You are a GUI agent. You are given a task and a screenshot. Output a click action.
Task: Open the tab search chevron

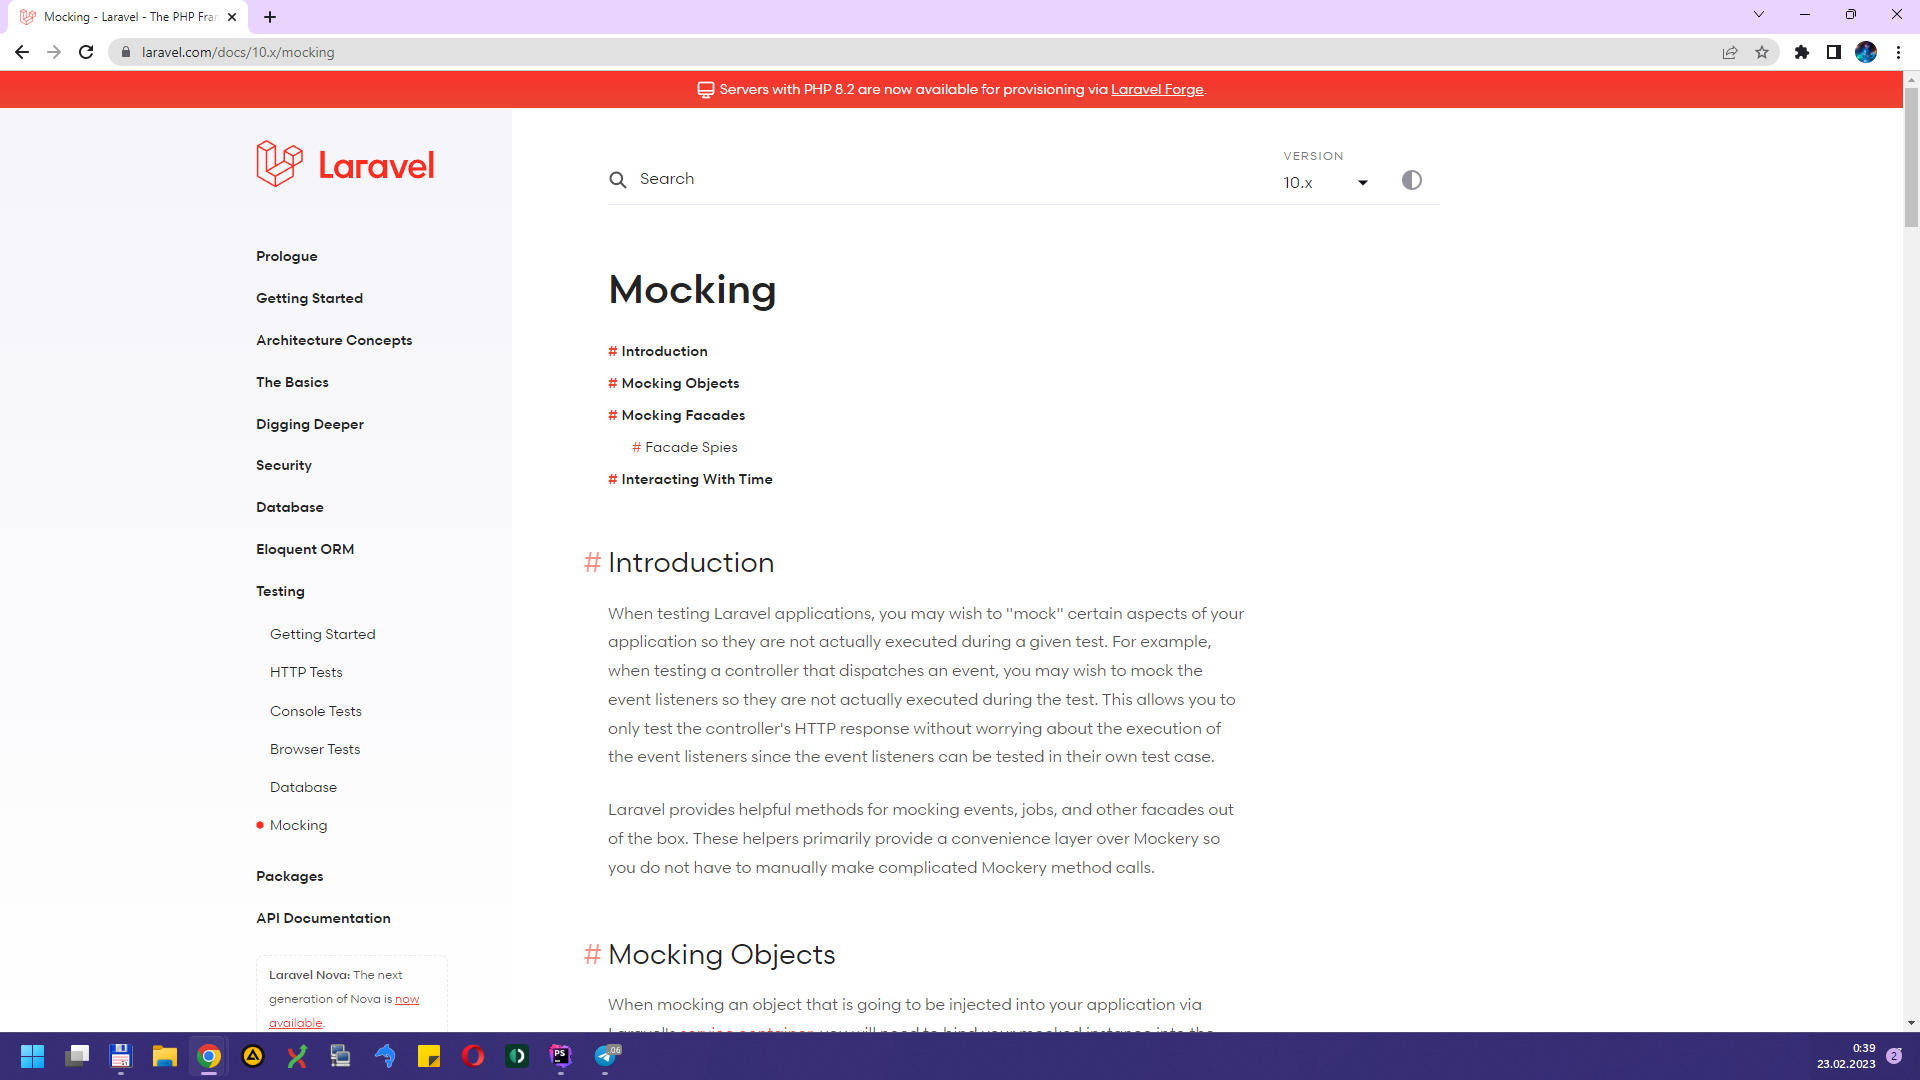[x=1759, y=14]
